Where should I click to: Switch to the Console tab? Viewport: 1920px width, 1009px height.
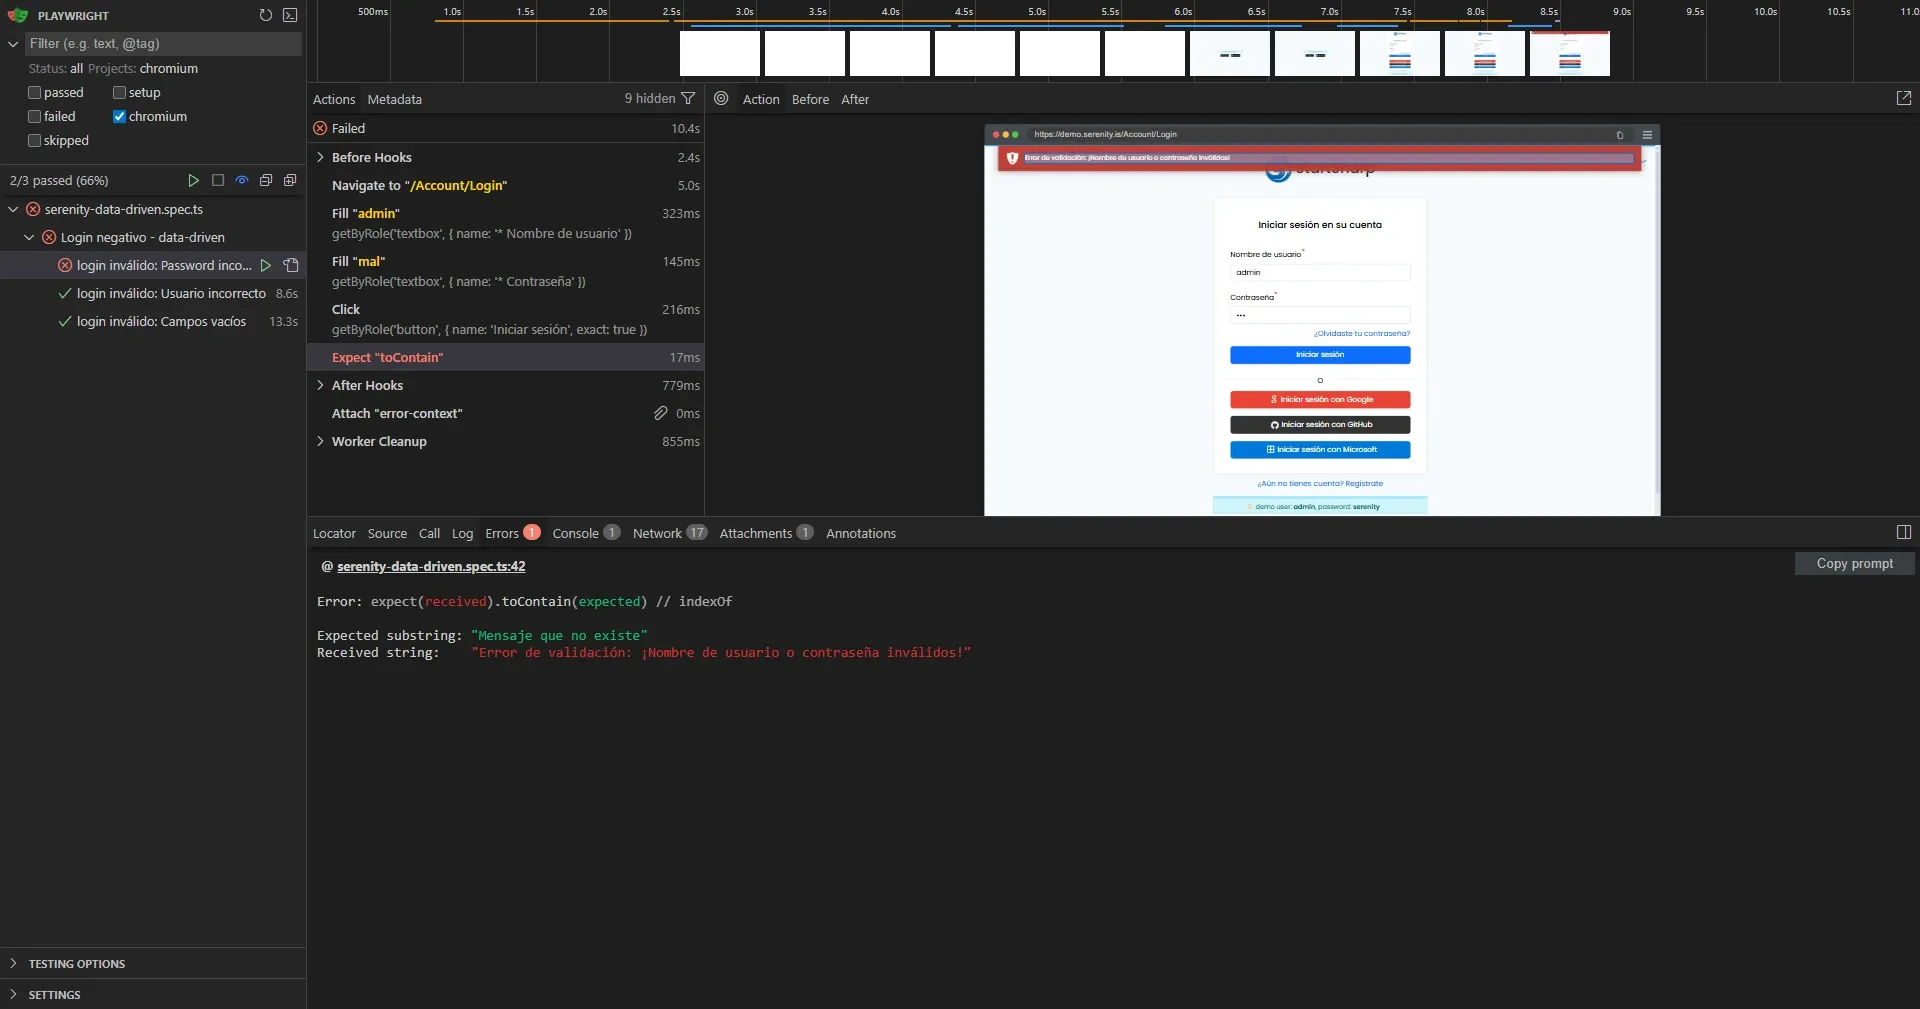pyautogui.click(x=577, y=533)
